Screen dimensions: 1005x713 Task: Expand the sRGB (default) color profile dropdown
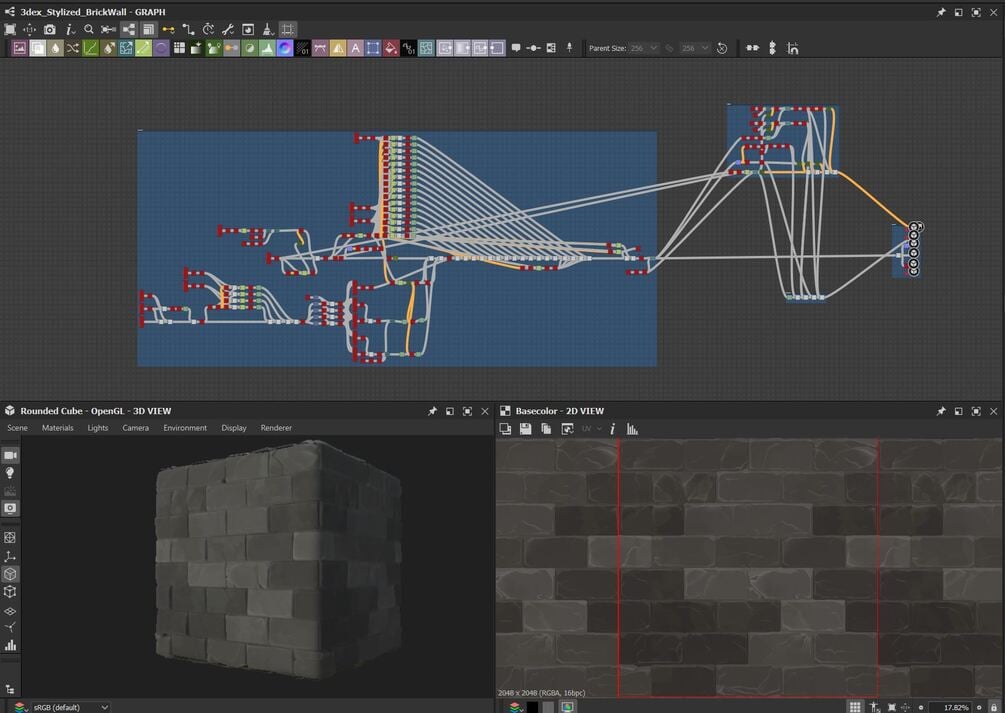point(71,707)
